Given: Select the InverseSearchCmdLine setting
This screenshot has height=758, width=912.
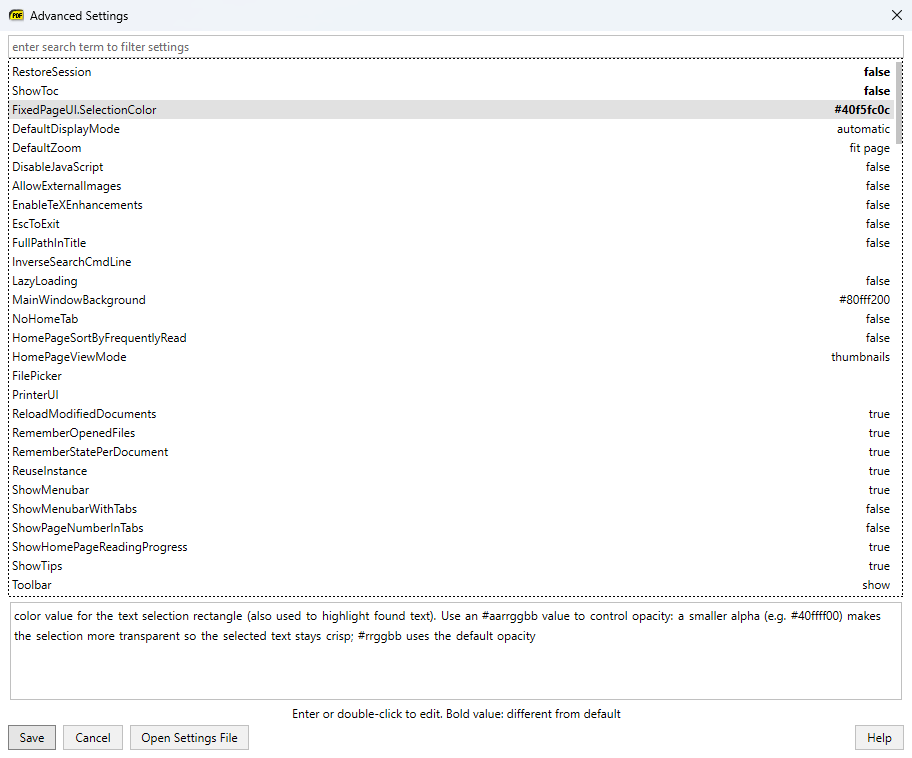Looking at the screenshot, I should point(451,262).
